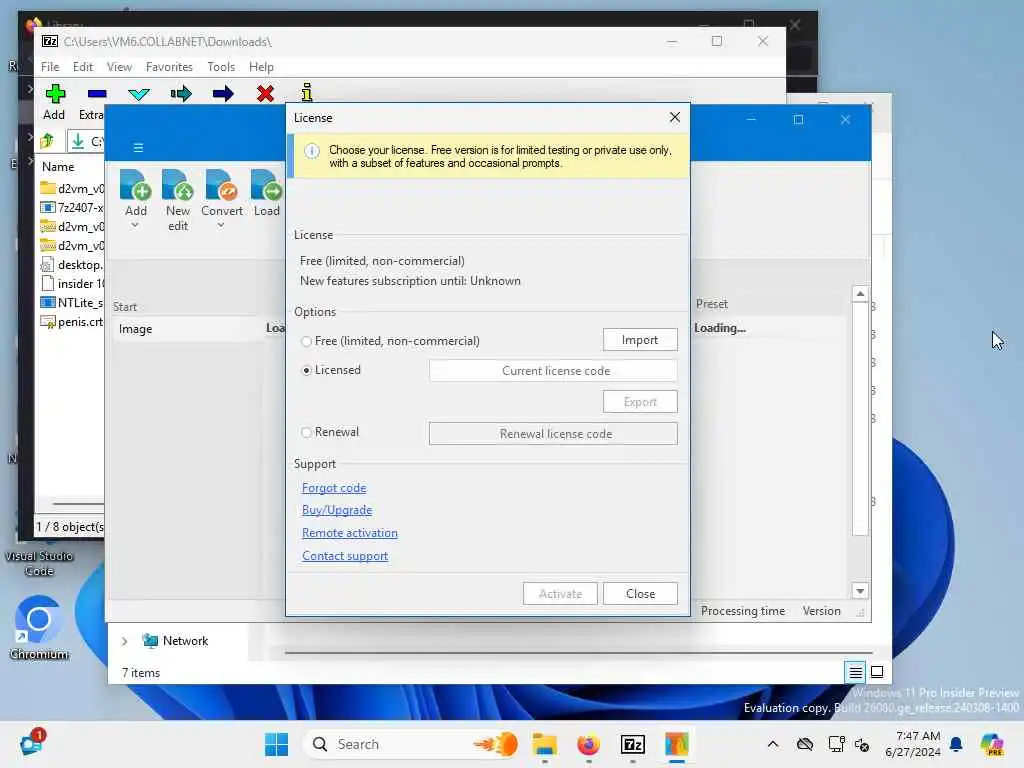Screen dimensions: 1024x768
Task: Open 7-Zip from the taskbar
Action: point(633,744)
